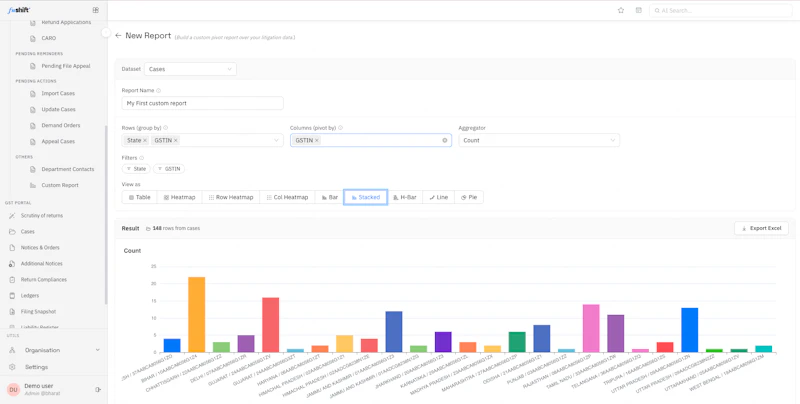Switch view to Table
The height and width of the screenshot is (404, 800).
click(139, 197)
